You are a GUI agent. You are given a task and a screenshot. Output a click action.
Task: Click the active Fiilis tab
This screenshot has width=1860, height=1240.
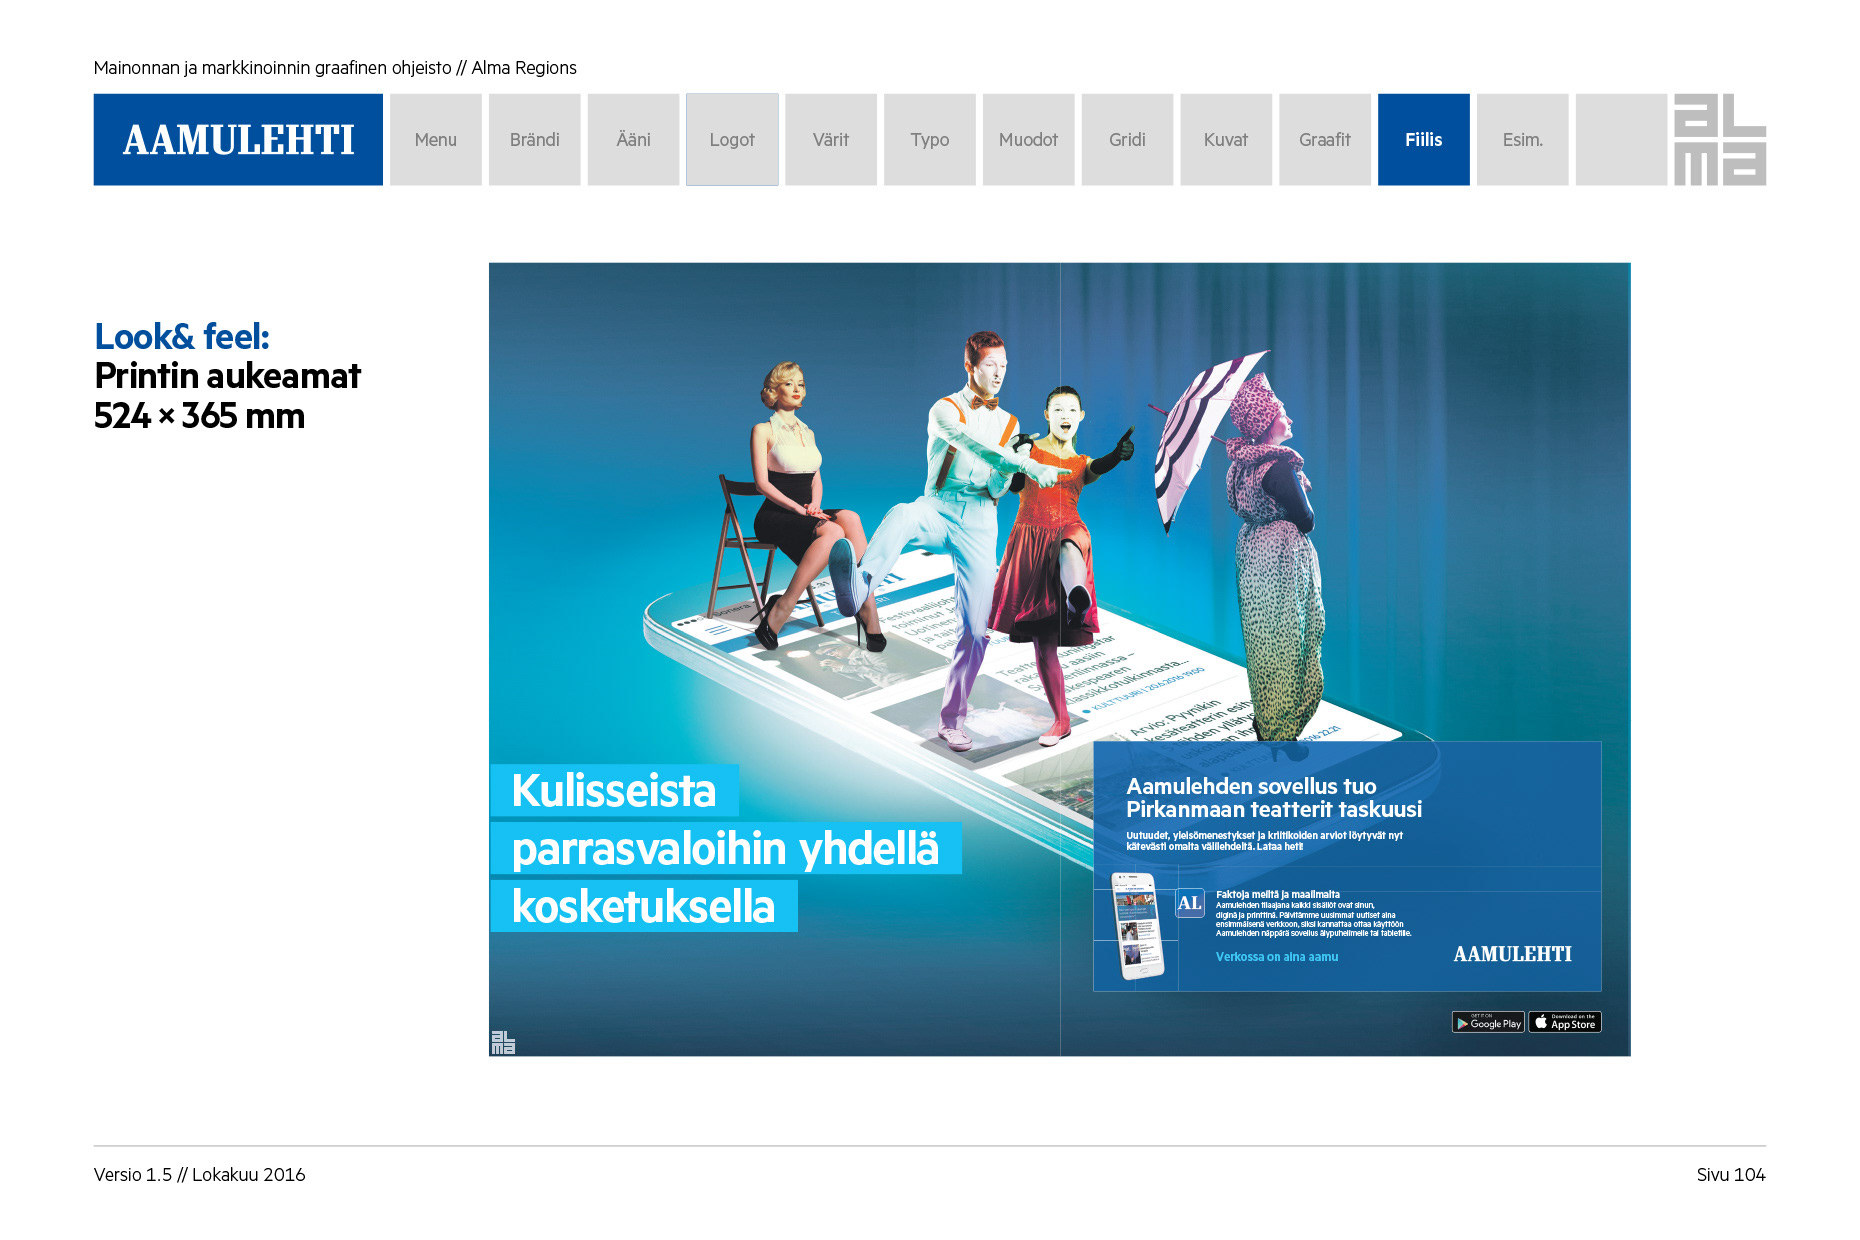point(1424,140)
